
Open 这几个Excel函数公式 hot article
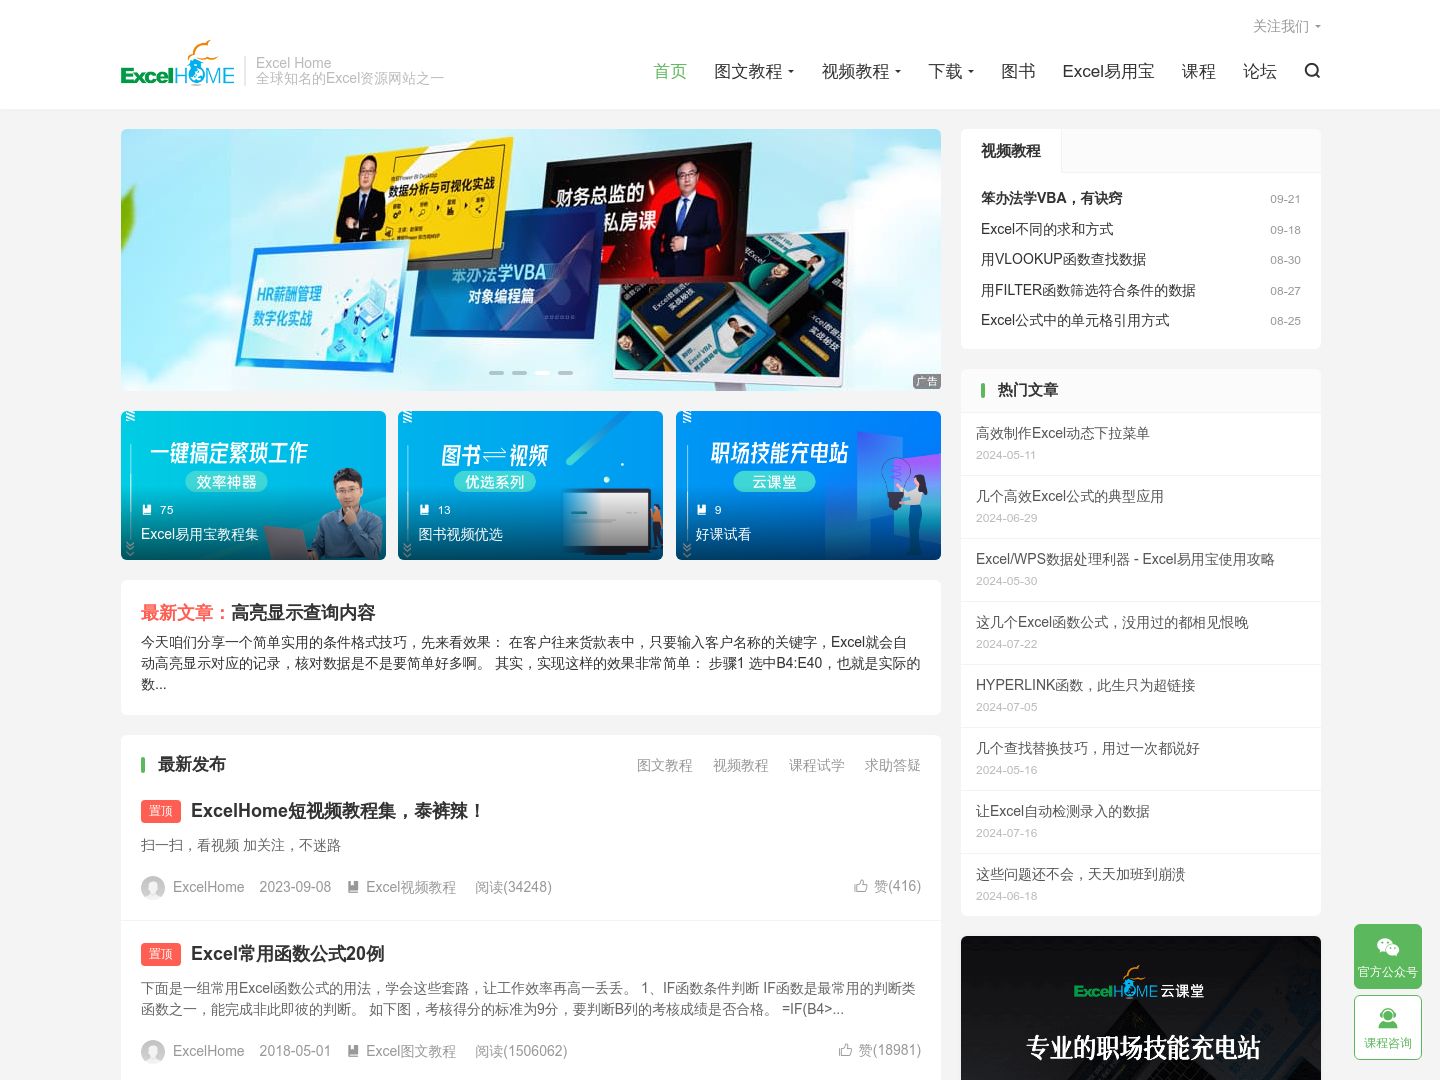click(1112, 622)
